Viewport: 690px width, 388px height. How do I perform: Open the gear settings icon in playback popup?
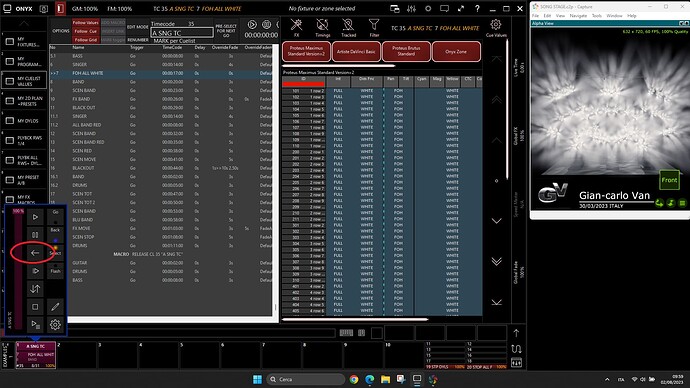coord(55,325)
